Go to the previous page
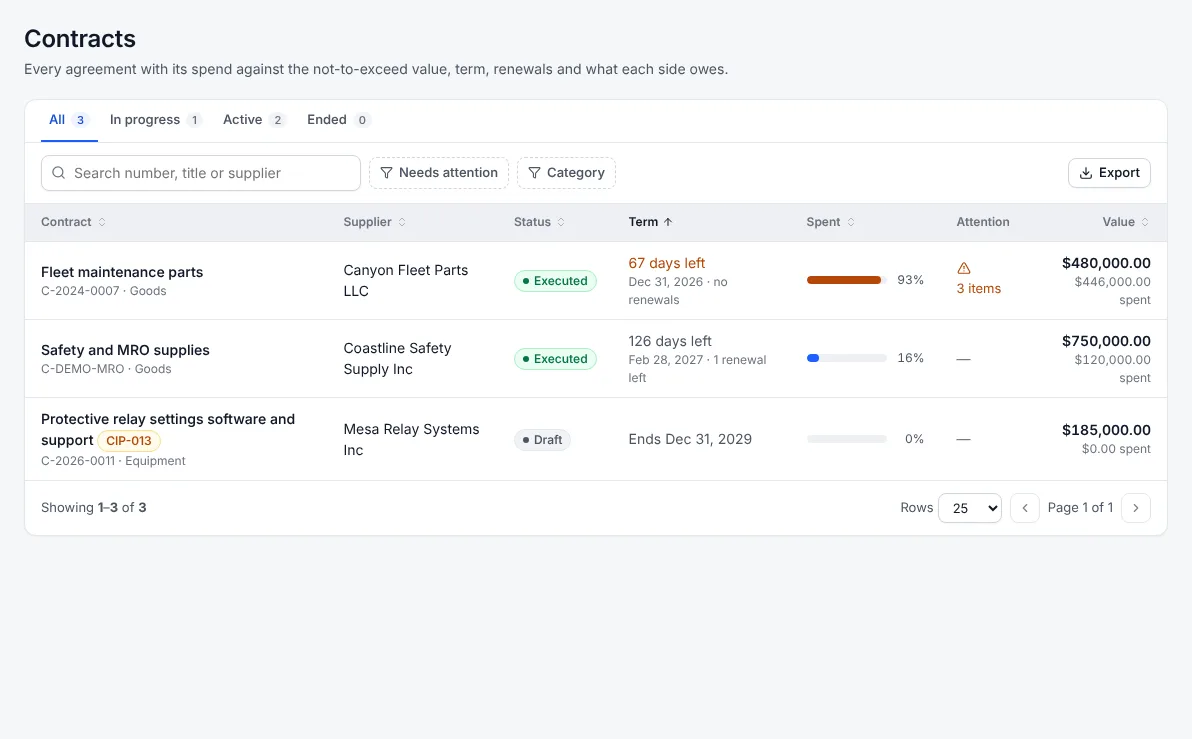Image resolution: width=1192 pixels, height=739 pixels. click(x=1025, y=508)
